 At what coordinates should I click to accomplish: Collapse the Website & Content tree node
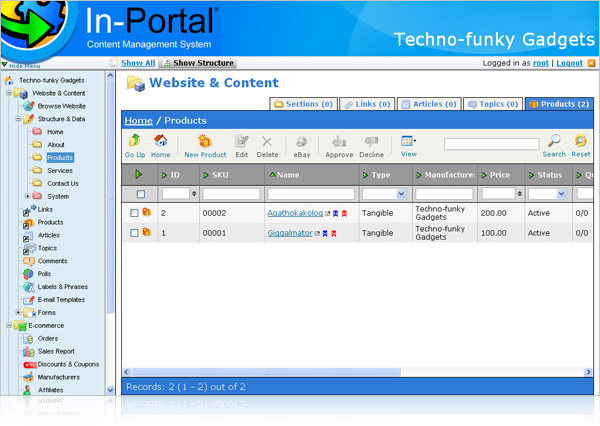9,93
